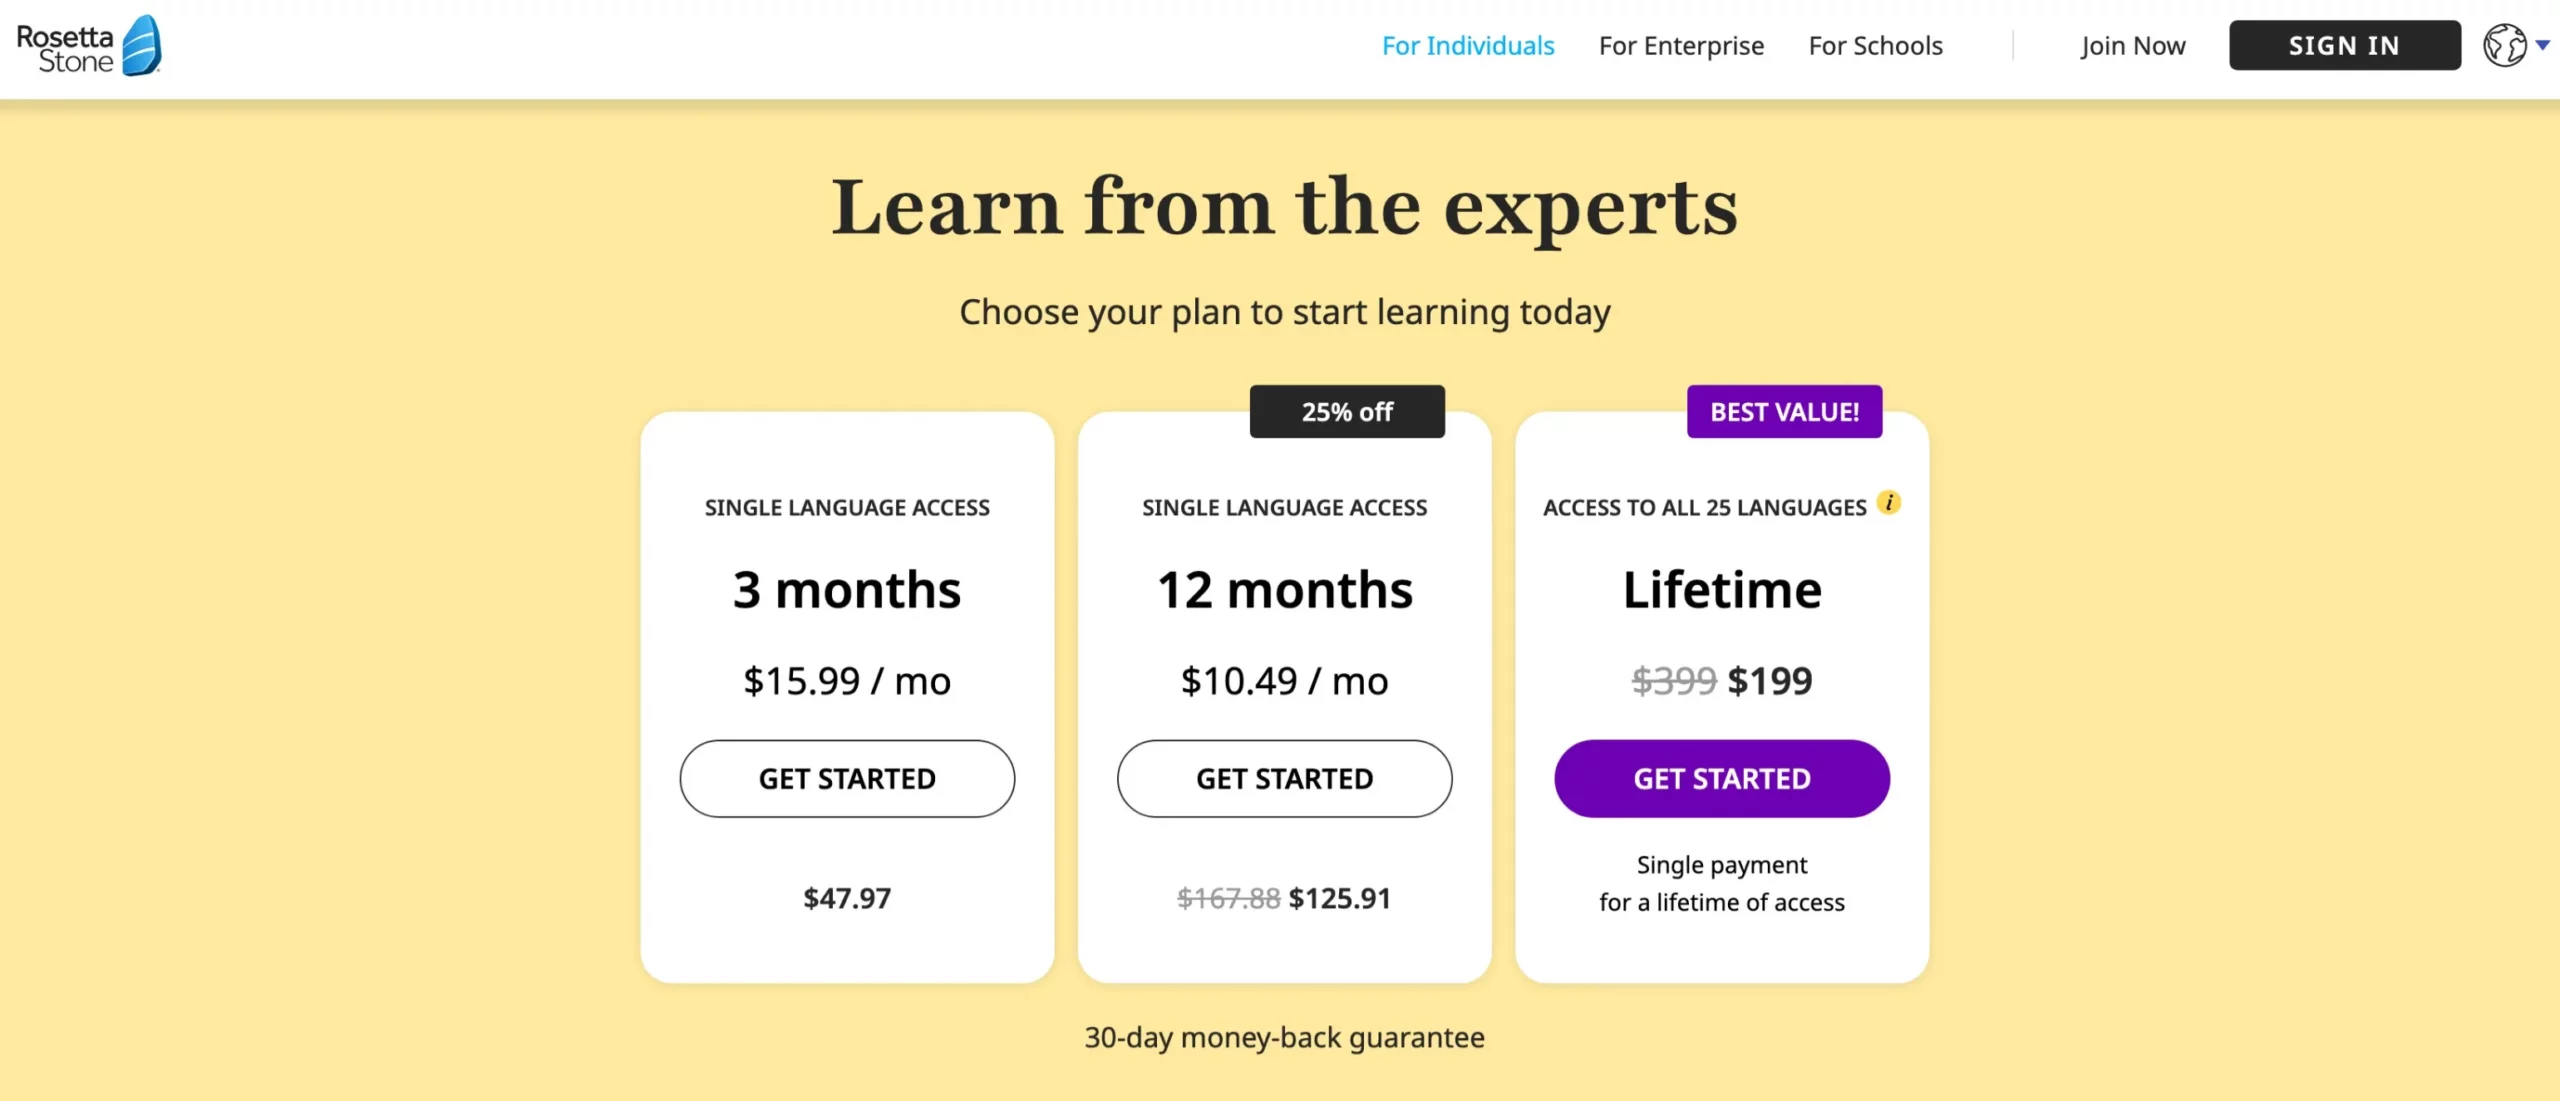Viewport: 2560px width, 1101px height.
Task: Click the Rosetta Stone logo
Action: [x=88, y=46]
